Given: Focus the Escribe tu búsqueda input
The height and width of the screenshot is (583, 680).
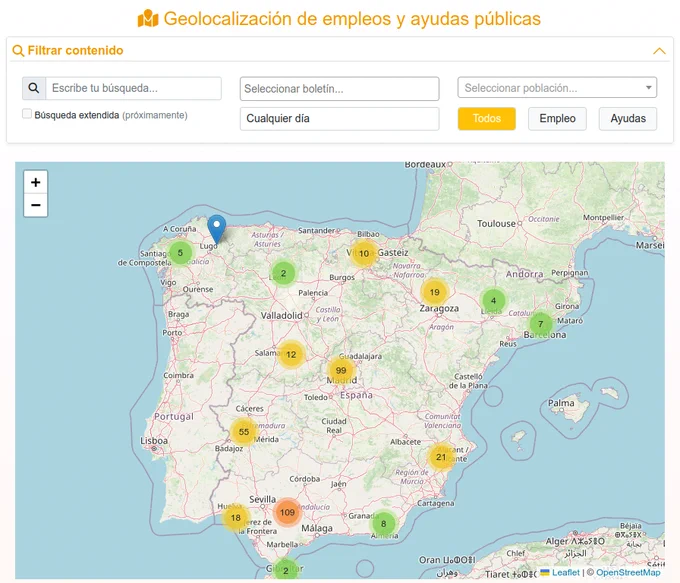Looking at the screenshot, I should tap(134, 88).
